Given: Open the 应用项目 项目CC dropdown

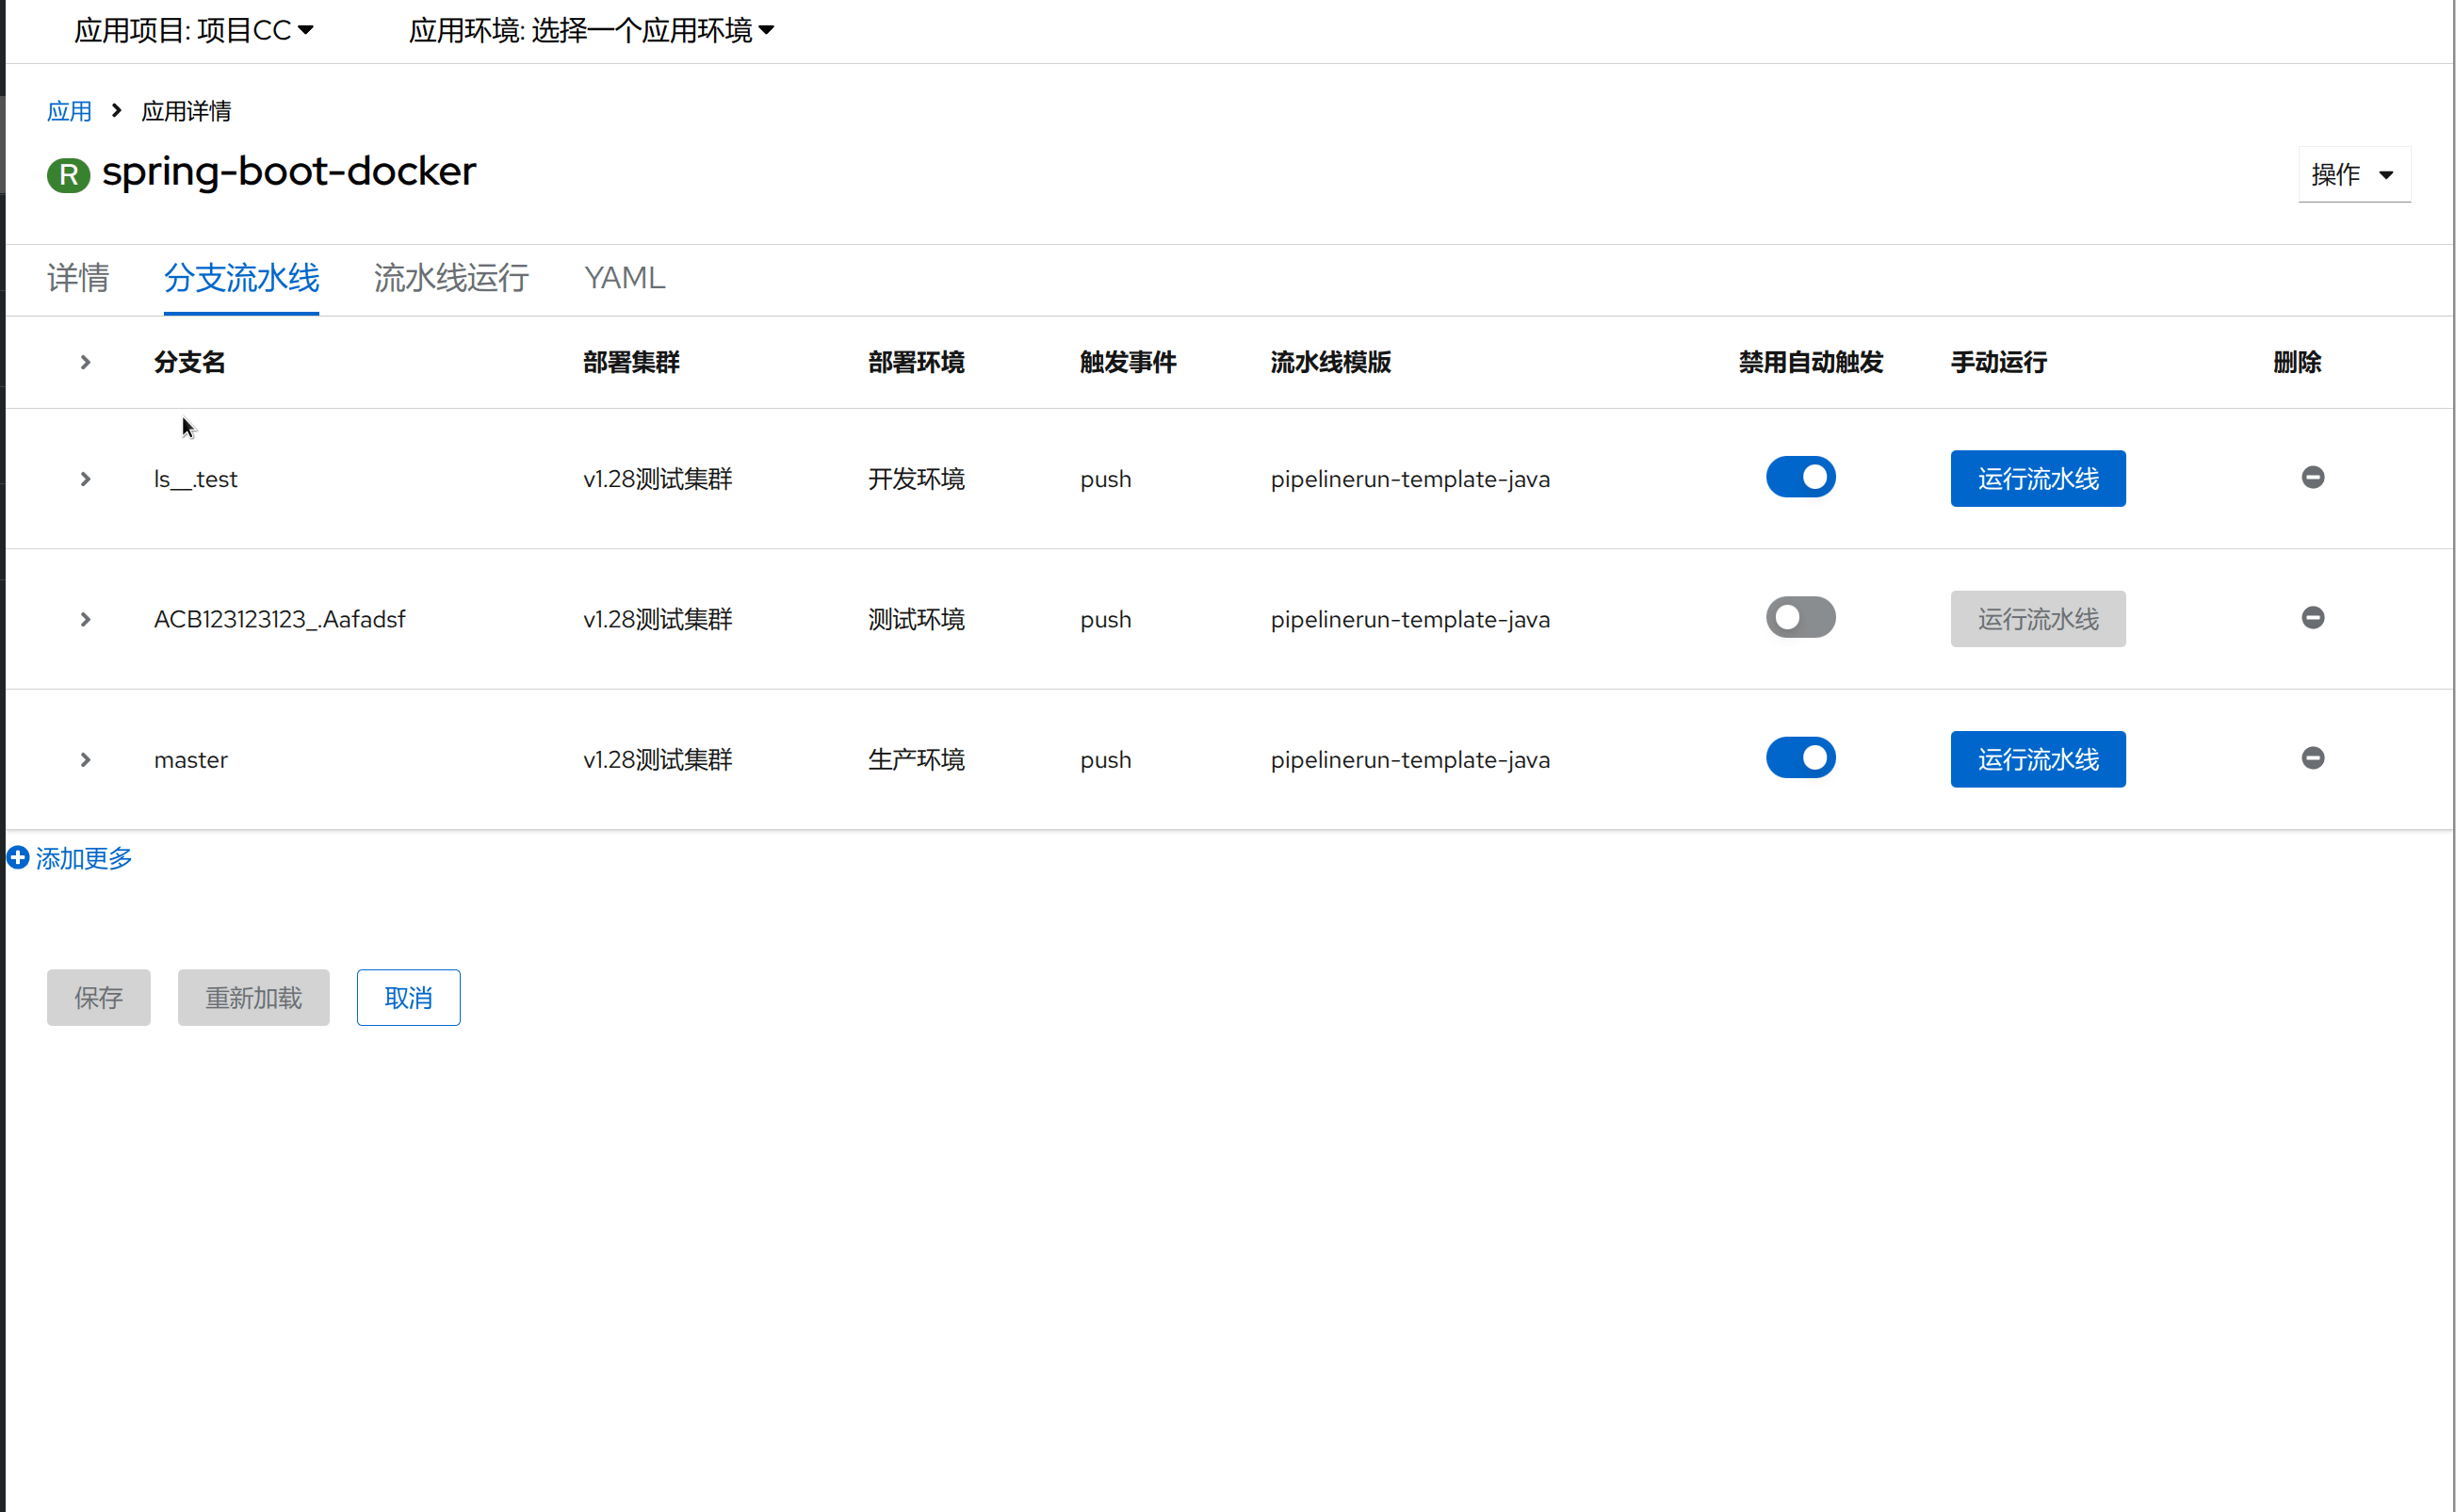Looking at the screenshot, I should click(194, 30).
